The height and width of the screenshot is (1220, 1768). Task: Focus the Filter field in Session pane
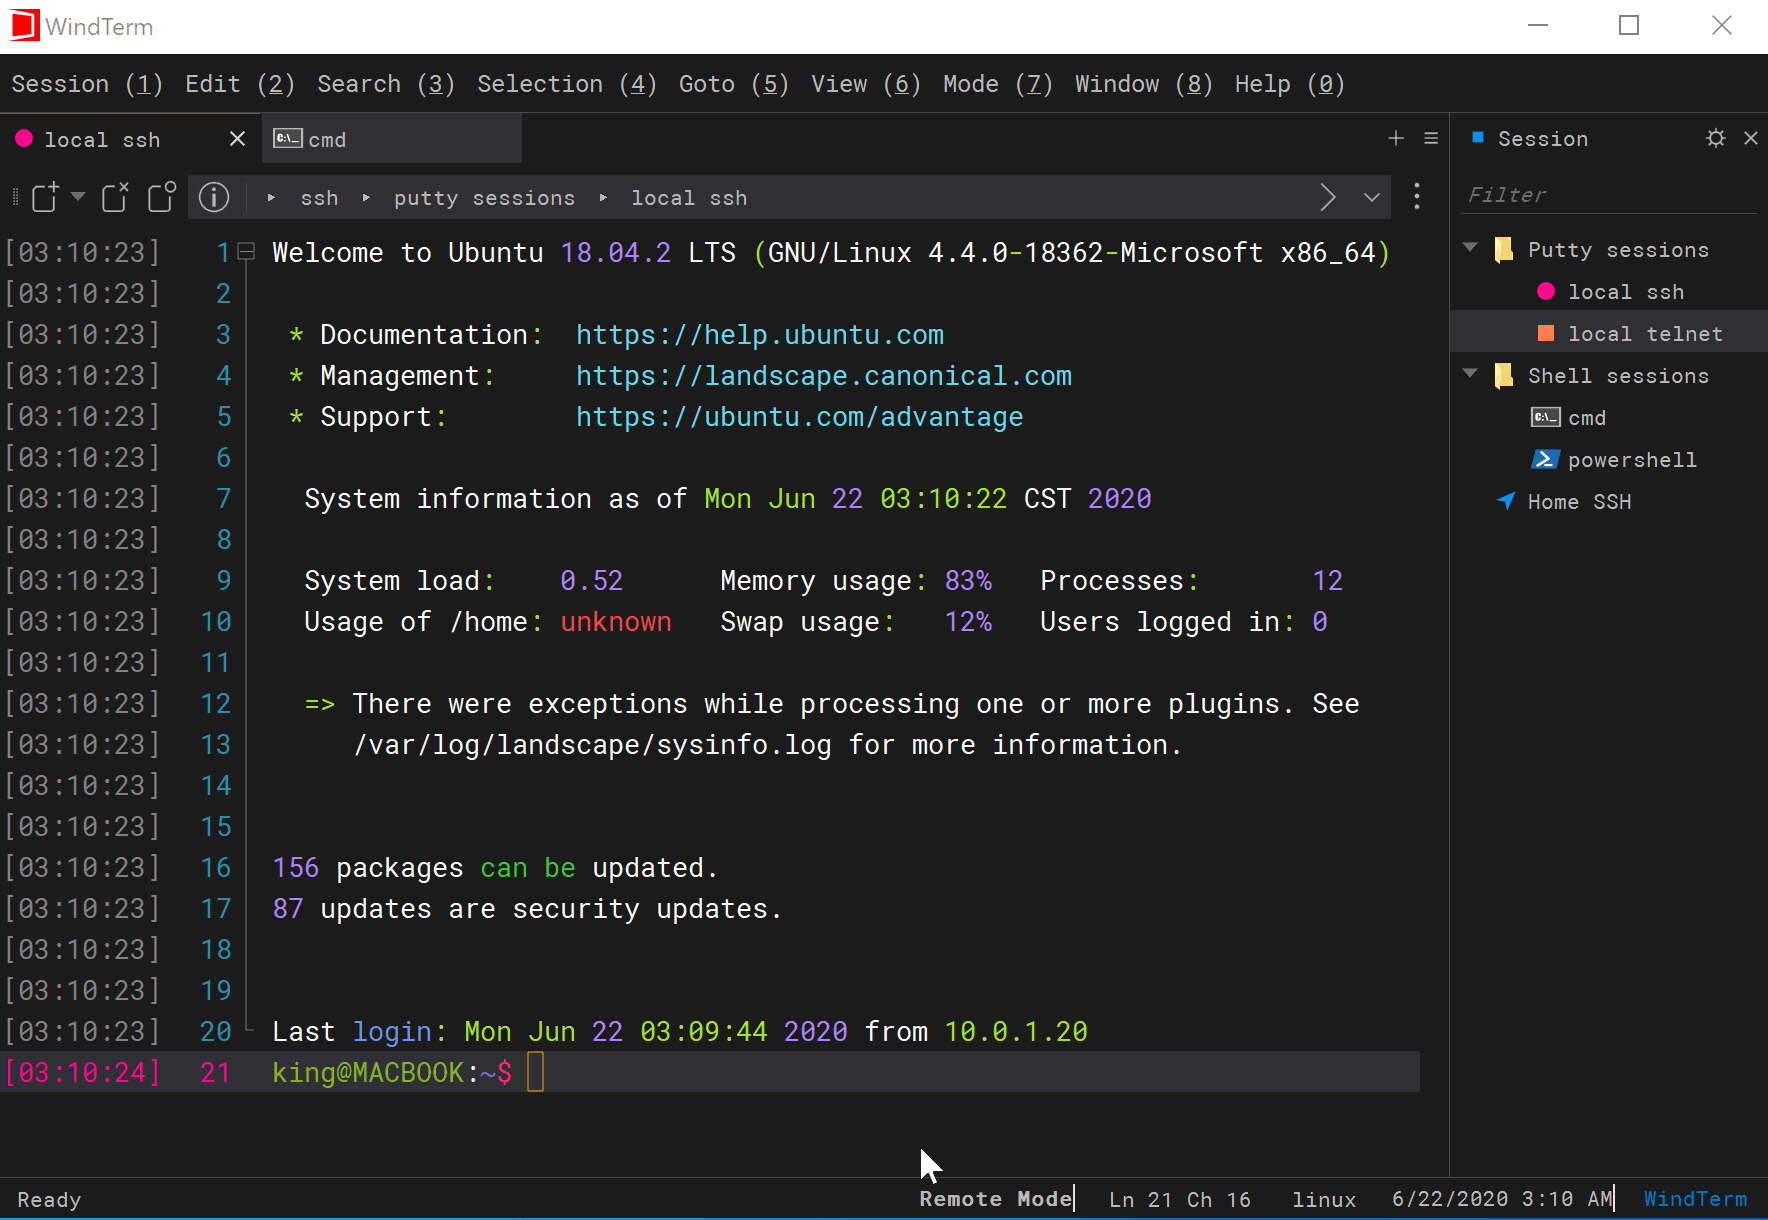coord(1608,195)
